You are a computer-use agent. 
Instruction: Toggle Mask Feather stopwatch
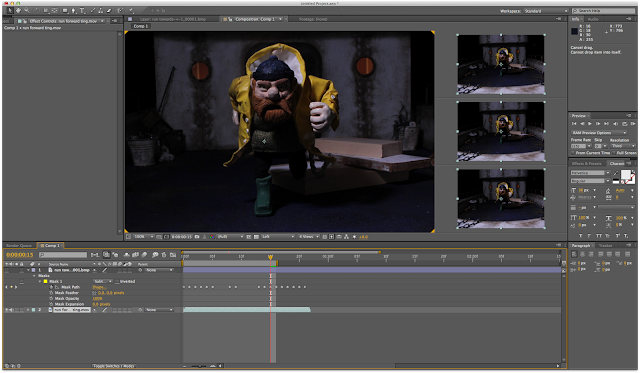pyautogui.click(x=51, y=293)
